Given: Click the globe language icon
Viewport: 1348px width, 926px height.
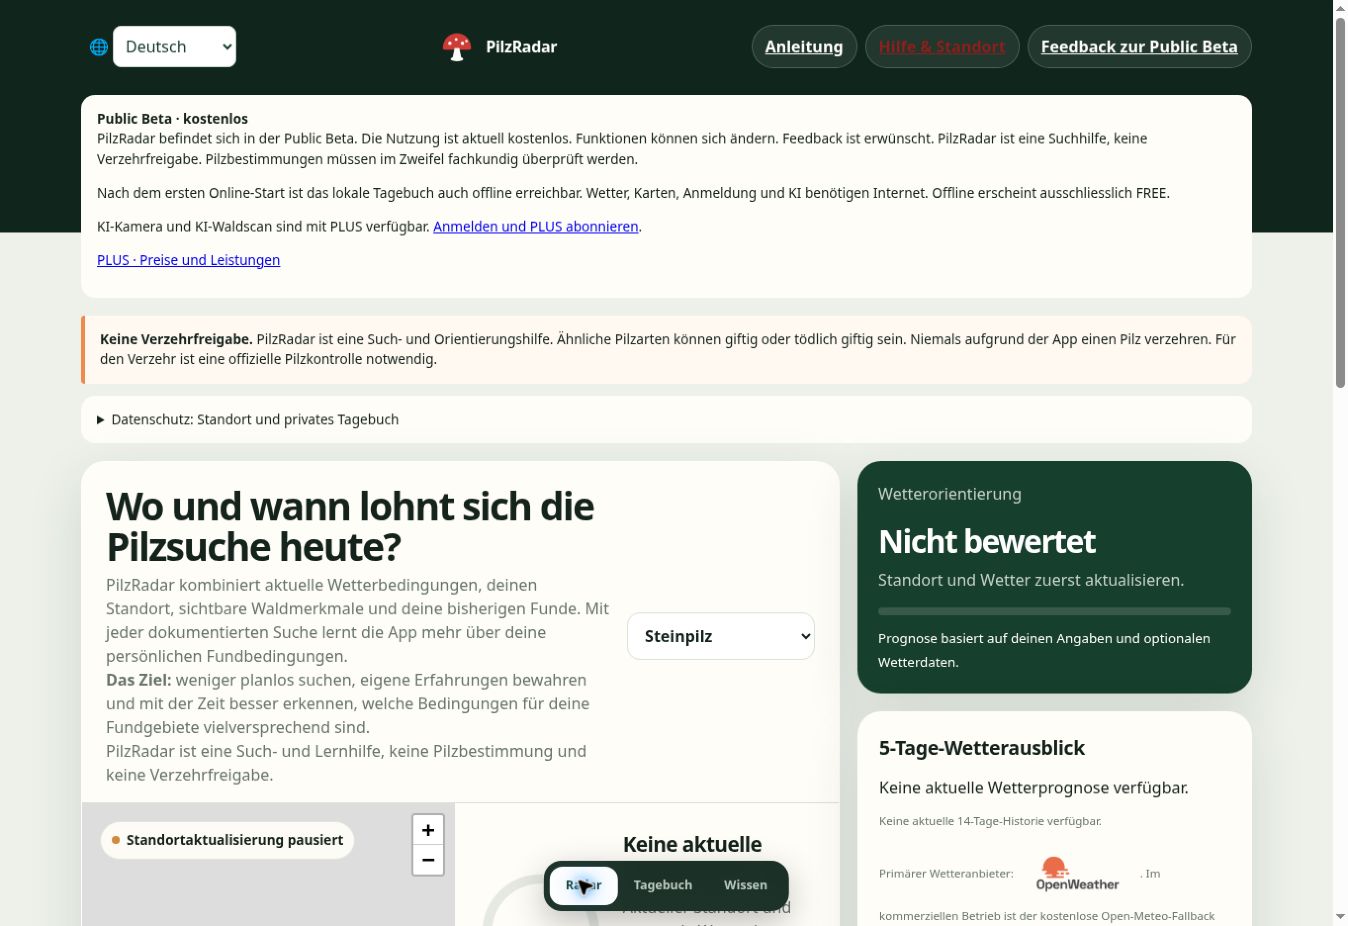Looking at the screenshot, I should (x=99, y=47).
